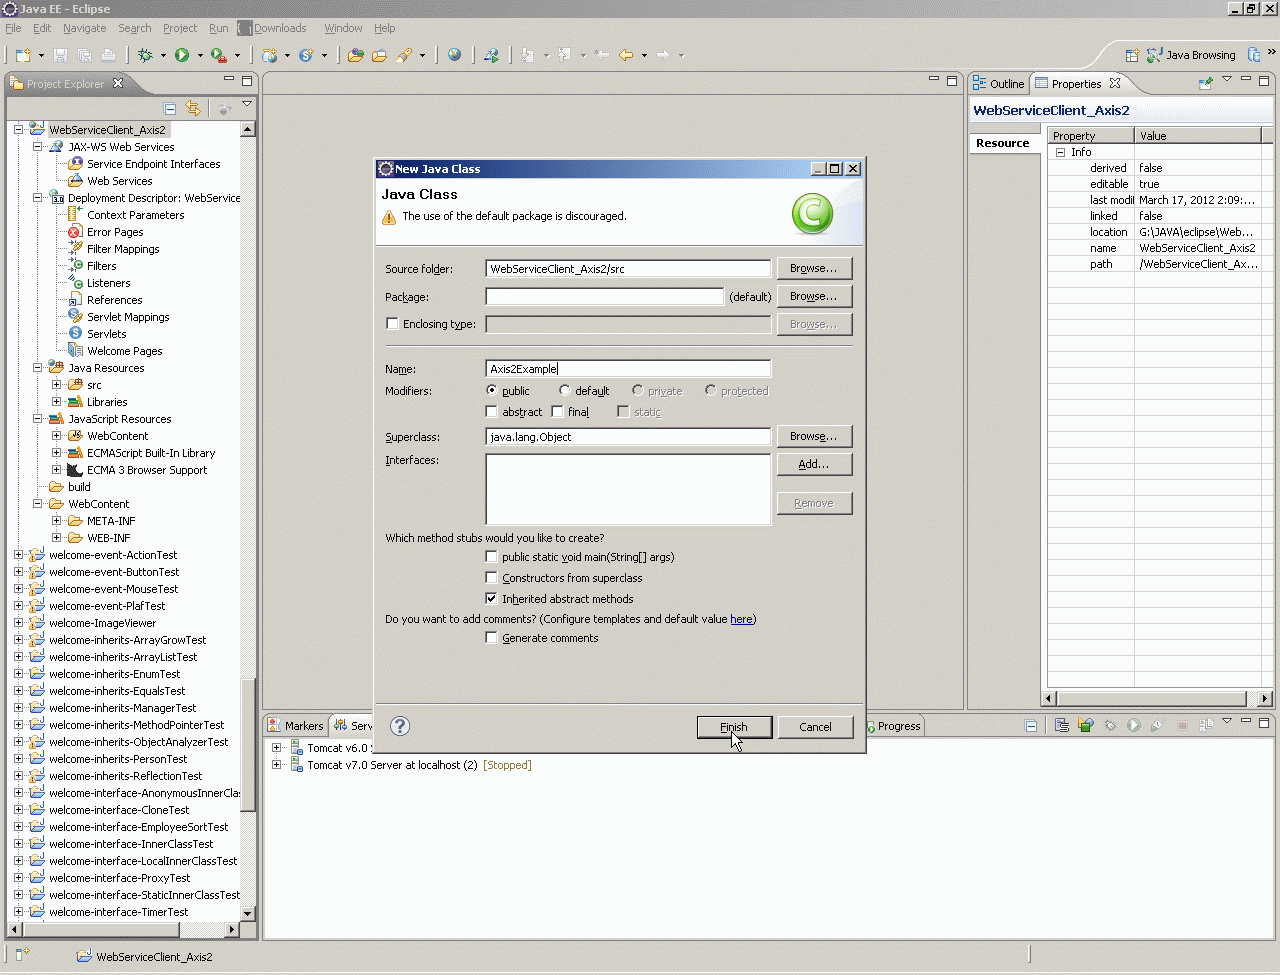Click the help question mark icon in dialog

pos(400,726)
